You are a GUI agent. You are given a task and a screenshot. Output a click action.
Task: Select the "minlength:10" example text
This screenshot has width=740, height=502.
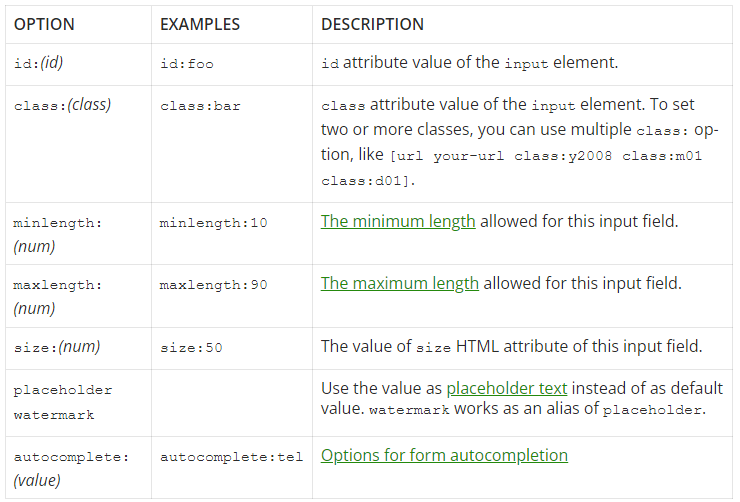pyautogui.click(x=213, y=223)
